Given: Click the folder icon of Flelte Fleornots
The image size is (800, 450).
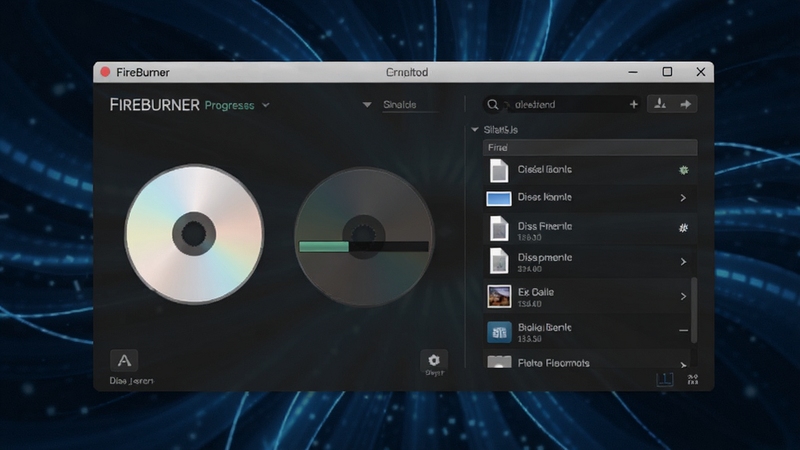Looking at the screenshot, I should (499, 362).
